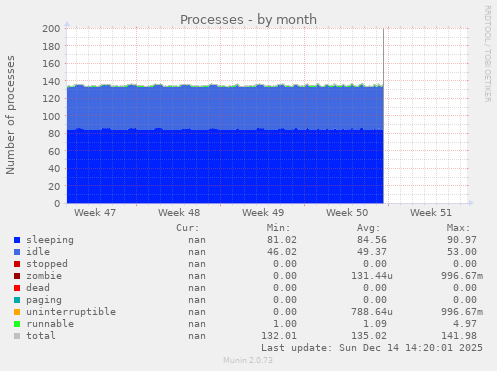This screenshot has width=497, height=371.
Task: Click the uninterruptible legend color swatch
Action: [x=17, y=312]
